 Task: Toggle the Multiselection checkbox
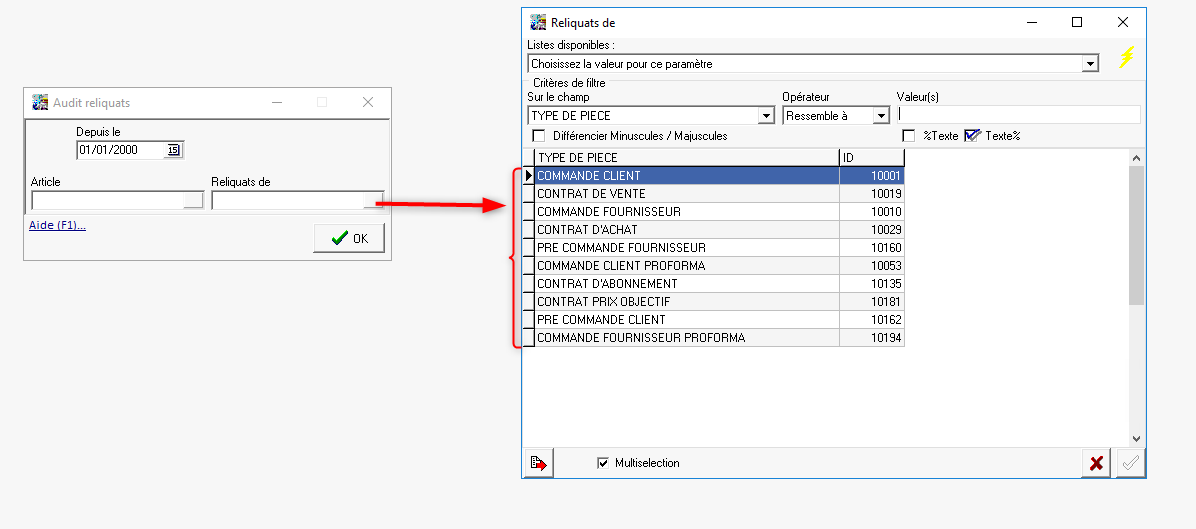click(602, 463)
